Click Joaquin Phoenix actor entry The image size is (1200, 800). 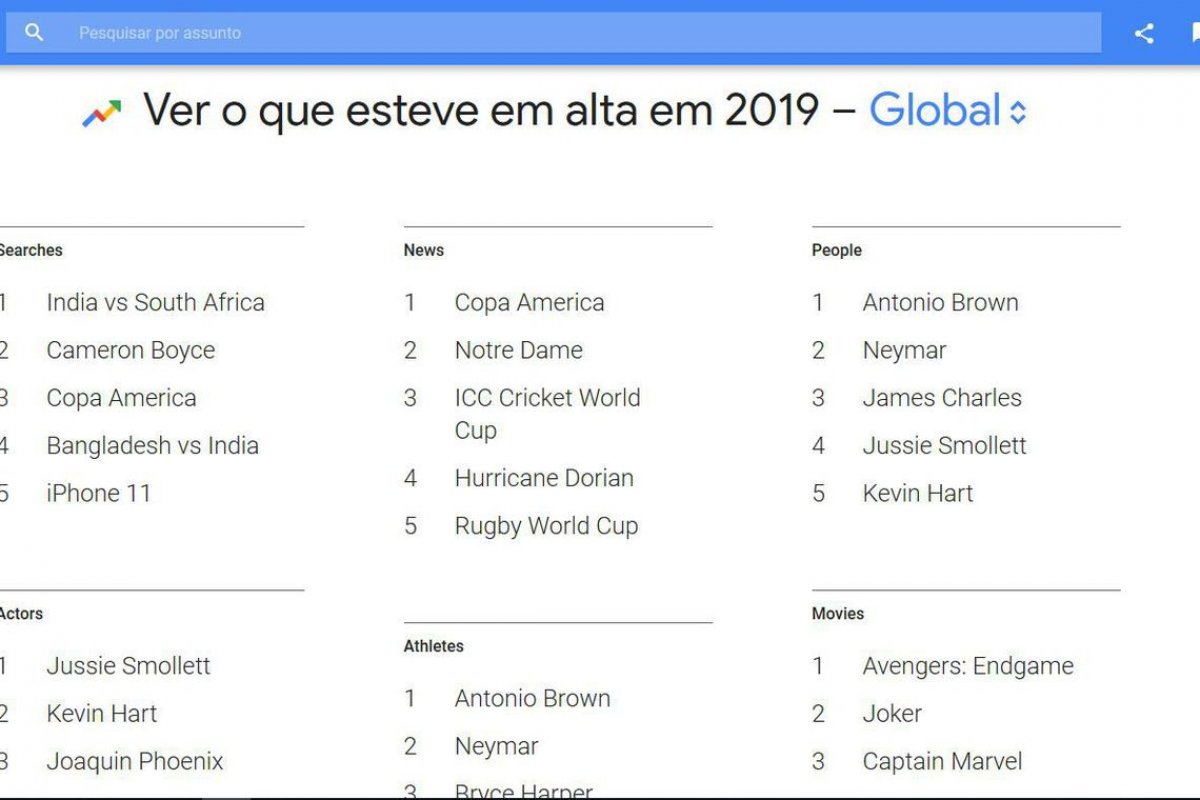pyautogui.click(x=135, y=762)
